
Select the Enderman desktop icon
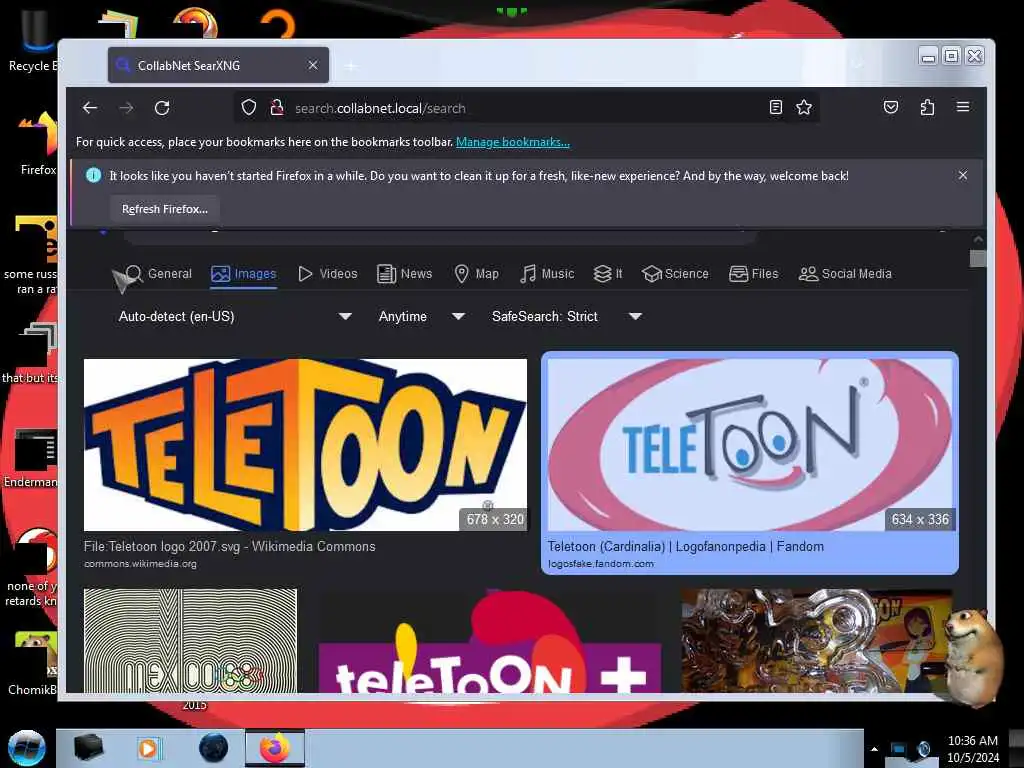tap(31, 458)
